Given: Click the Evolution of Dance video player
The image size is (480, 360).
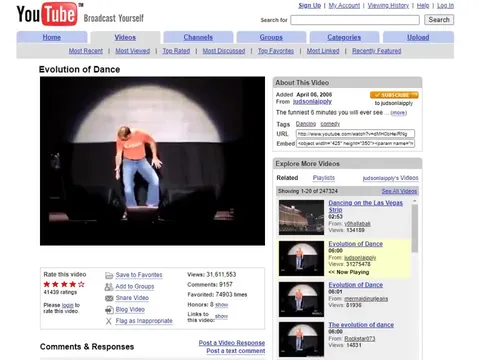Looking at the screenshot, I should 152,161.
